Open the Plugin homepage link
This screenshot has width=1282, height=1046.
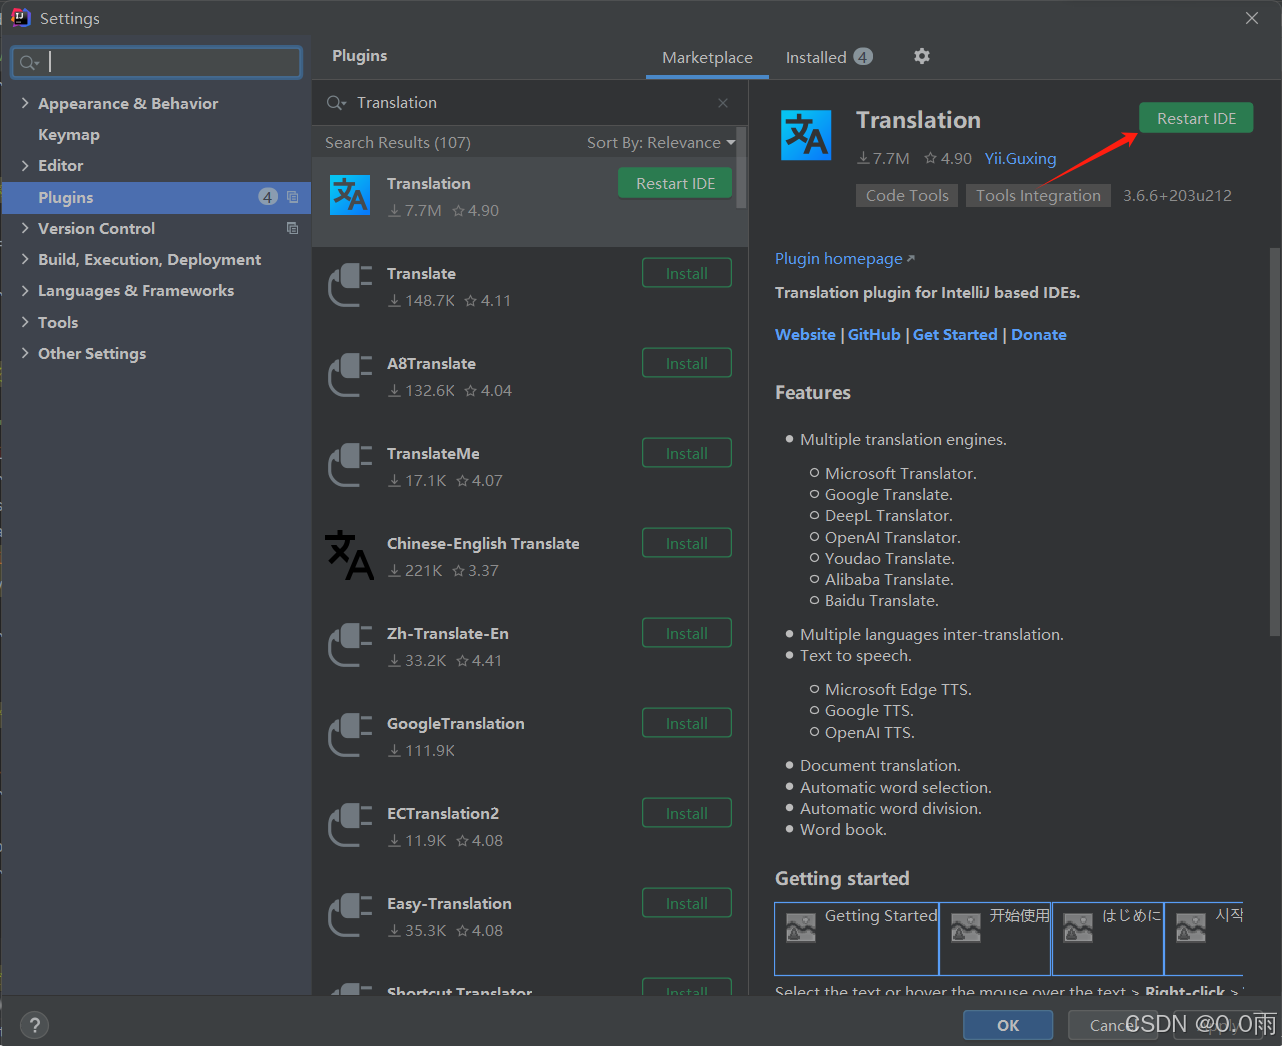coord(845,259)
